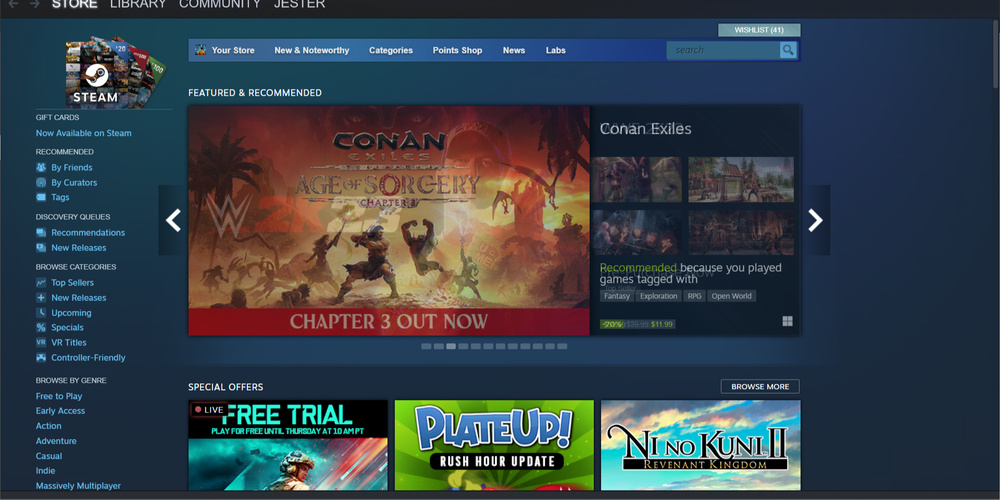Open Categories menu
The width and height of the screenshot is (1000, 500).
(391, 50)
